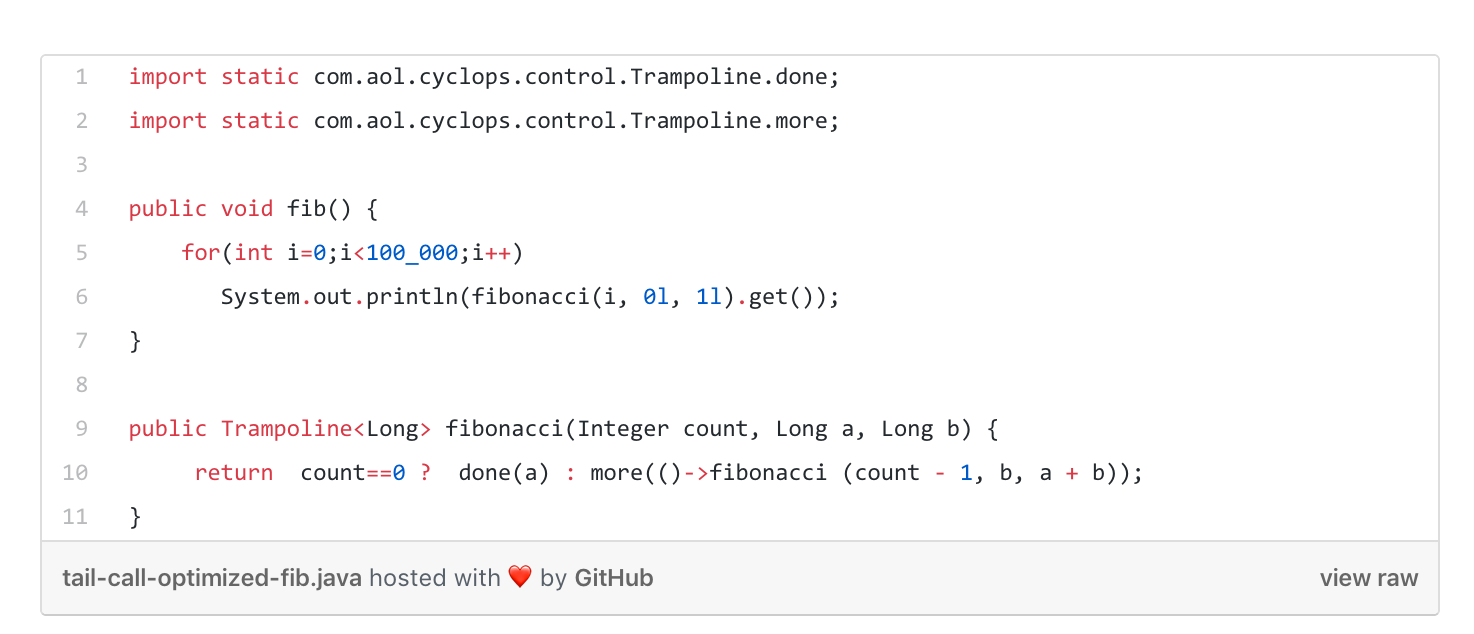Click the Trampoline<Long> return type
1474x634 pixels.
[x=326, y=429]
